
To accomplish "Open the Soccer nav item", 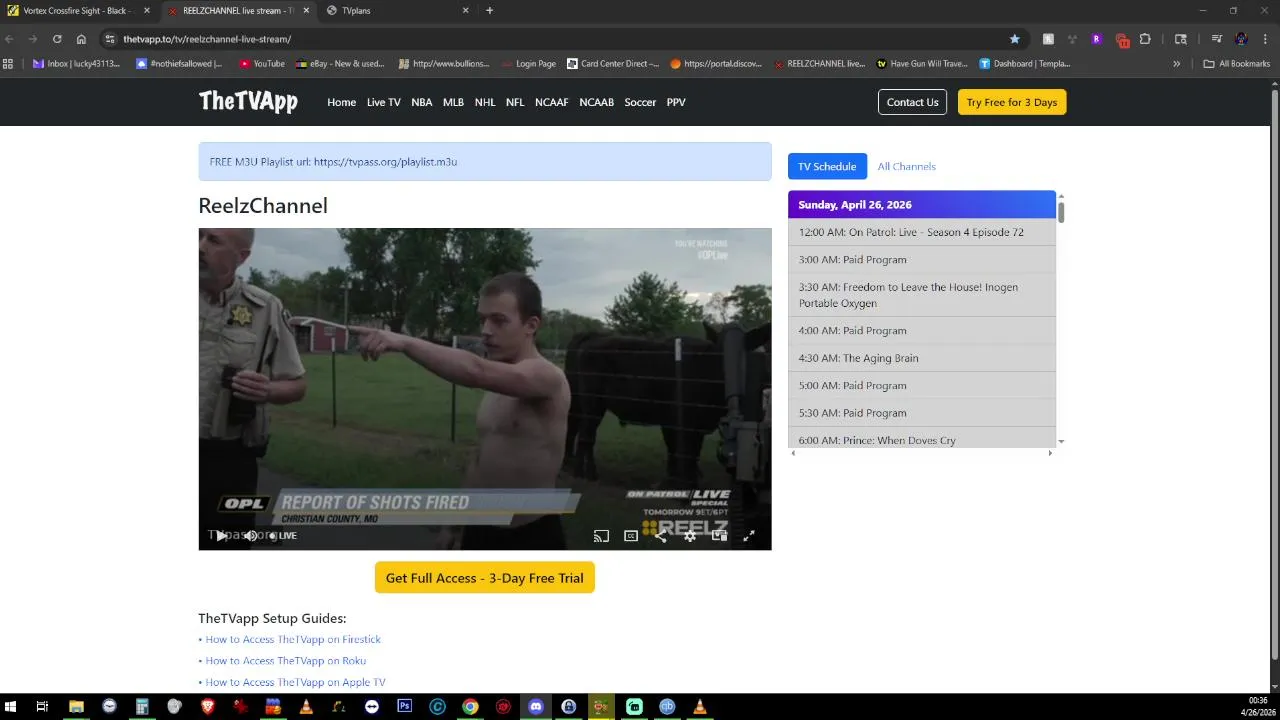I will (640, 102).
